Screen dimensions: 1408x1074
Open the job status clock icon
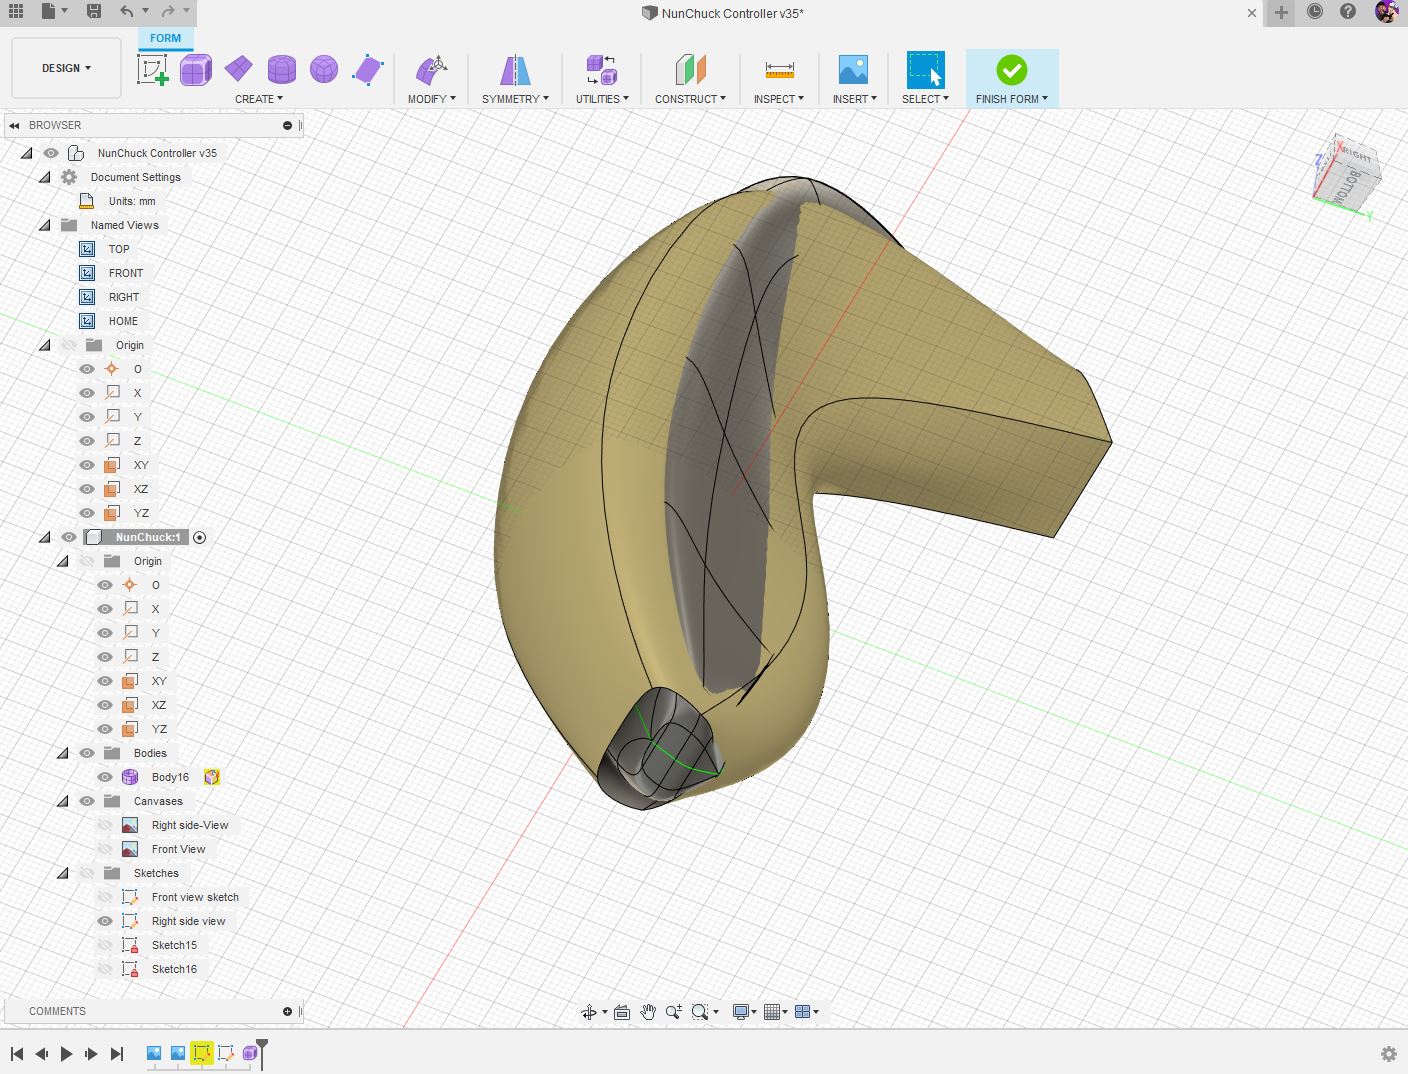click(1315, 12)
